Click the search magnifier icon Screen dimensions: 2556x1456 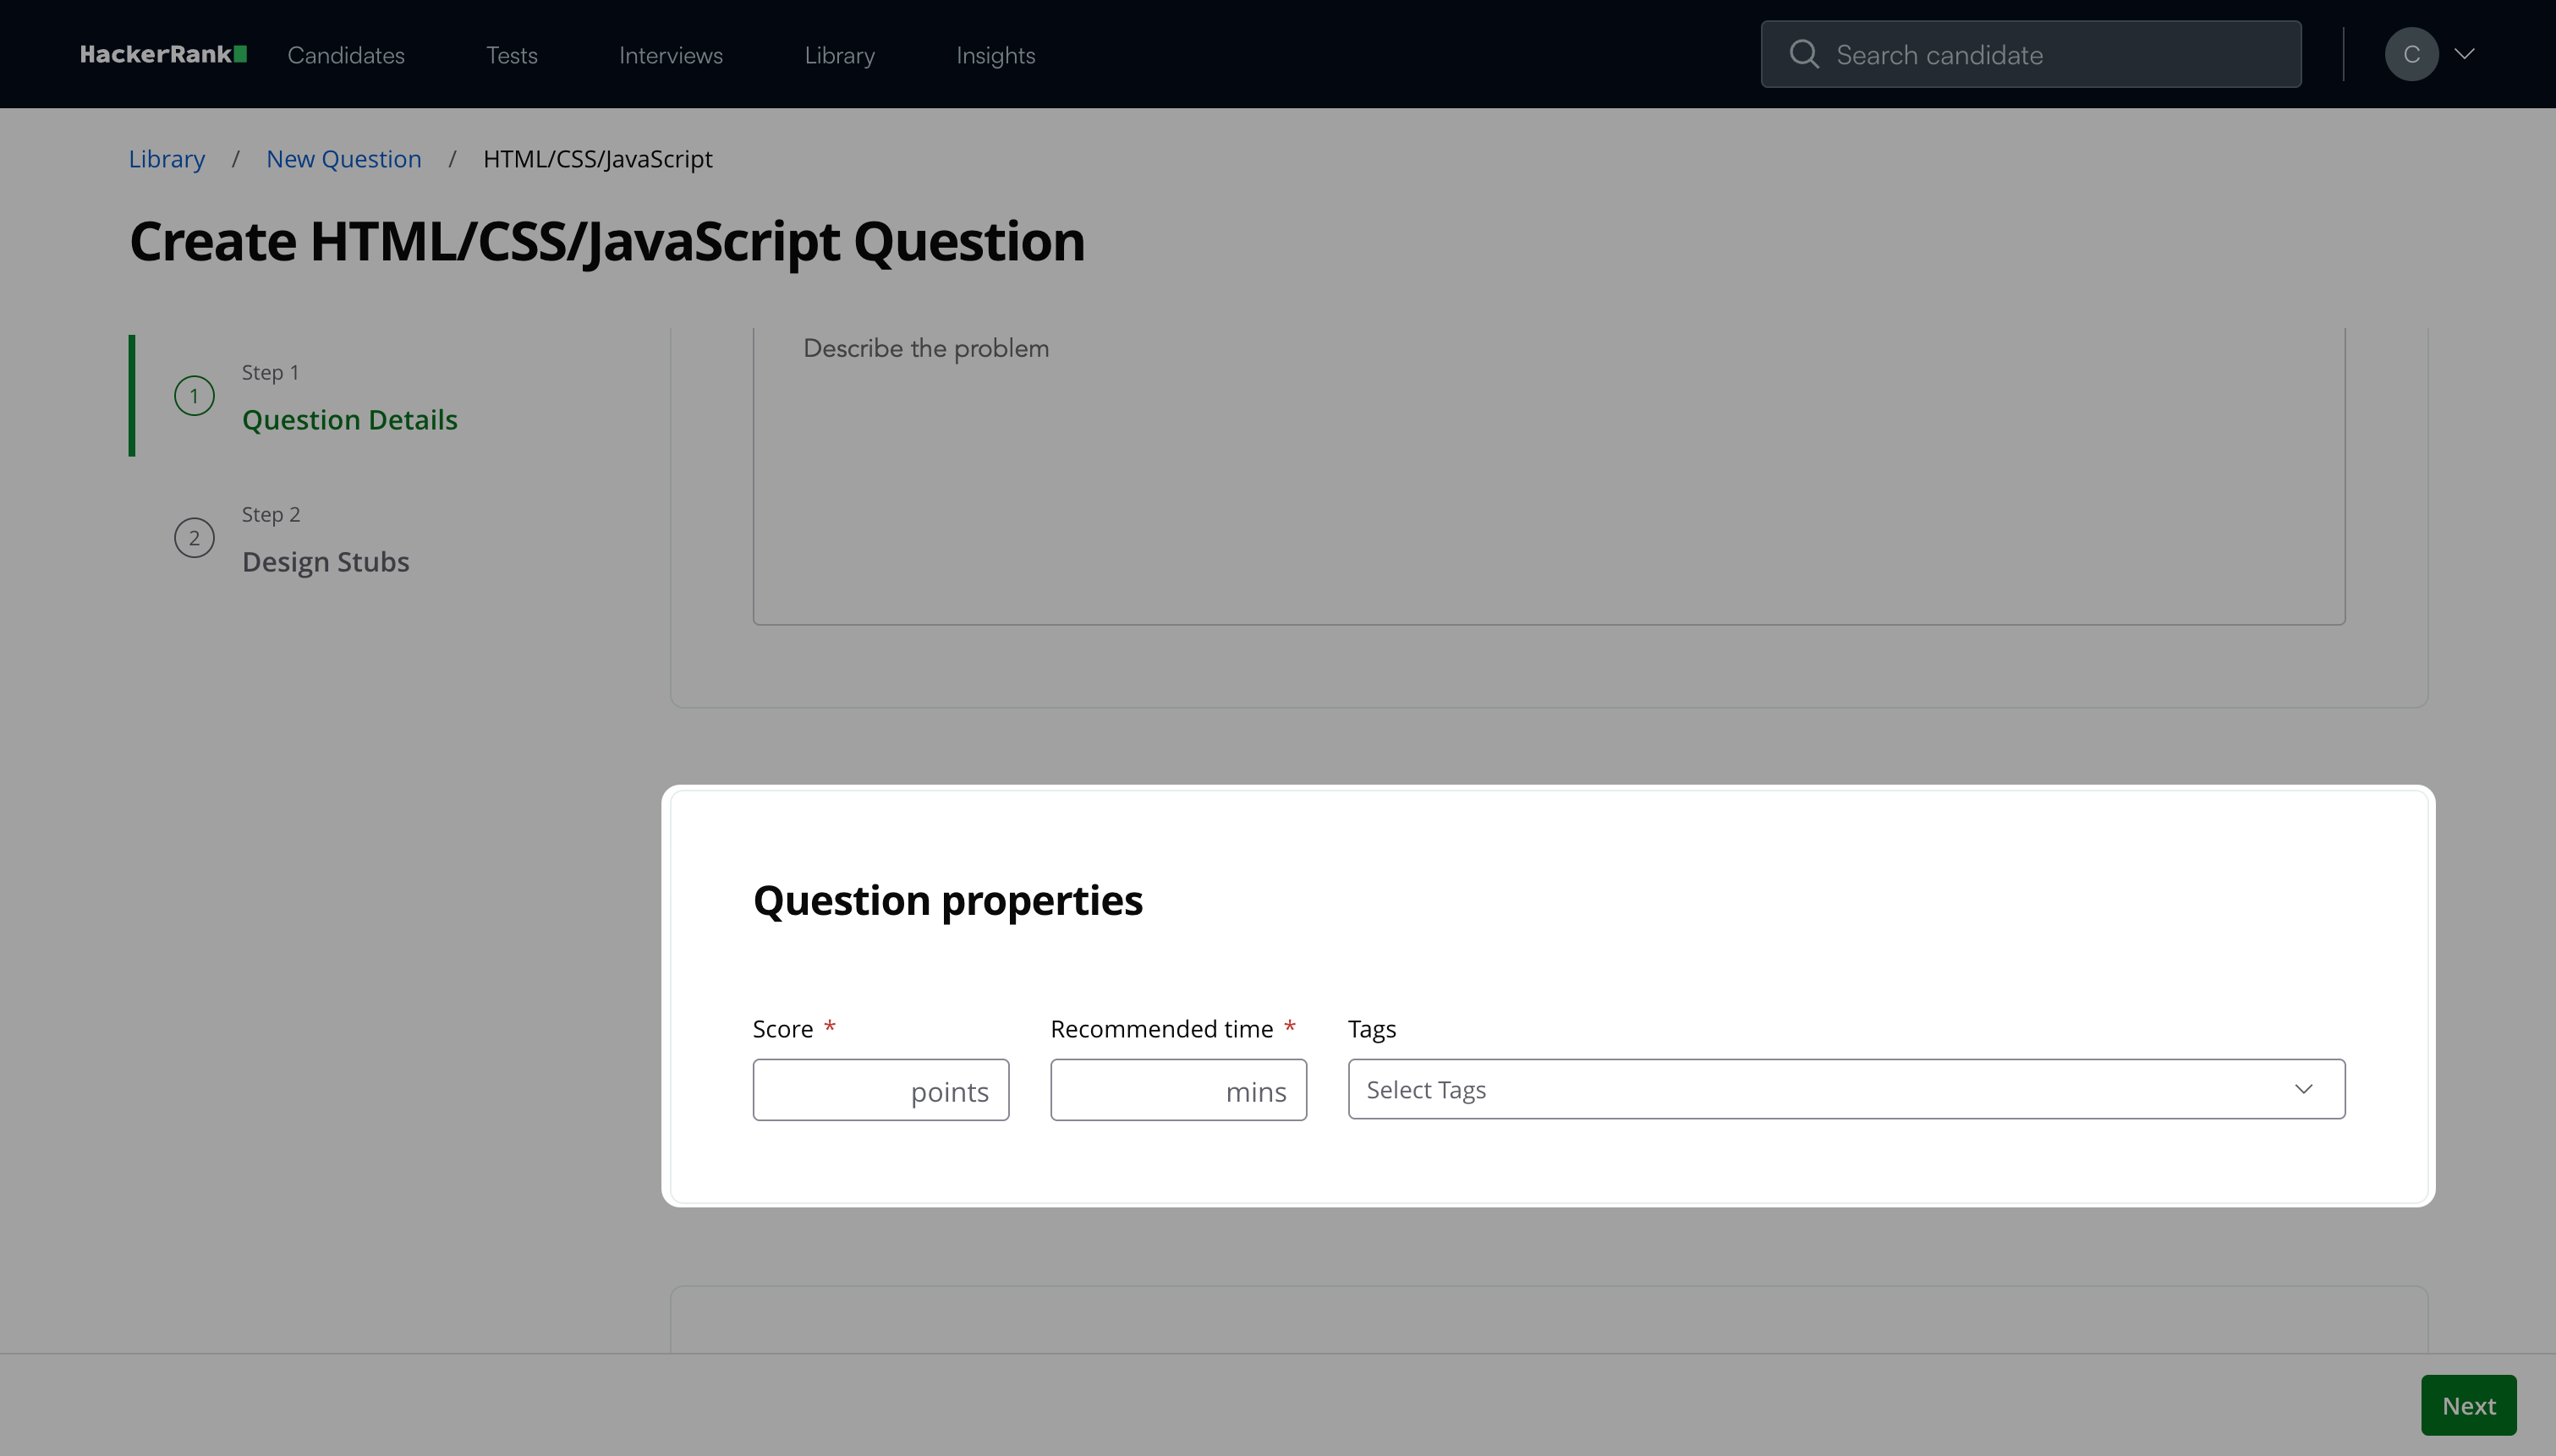1803,54
